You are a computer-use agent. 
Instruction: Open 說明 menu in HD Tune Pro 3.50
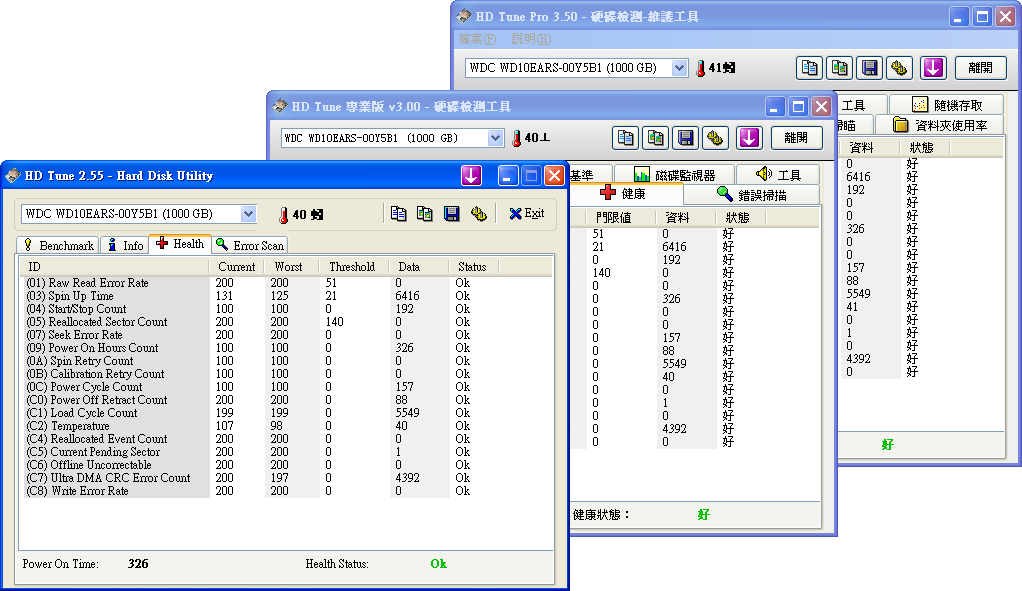click(x=531, y=39)
